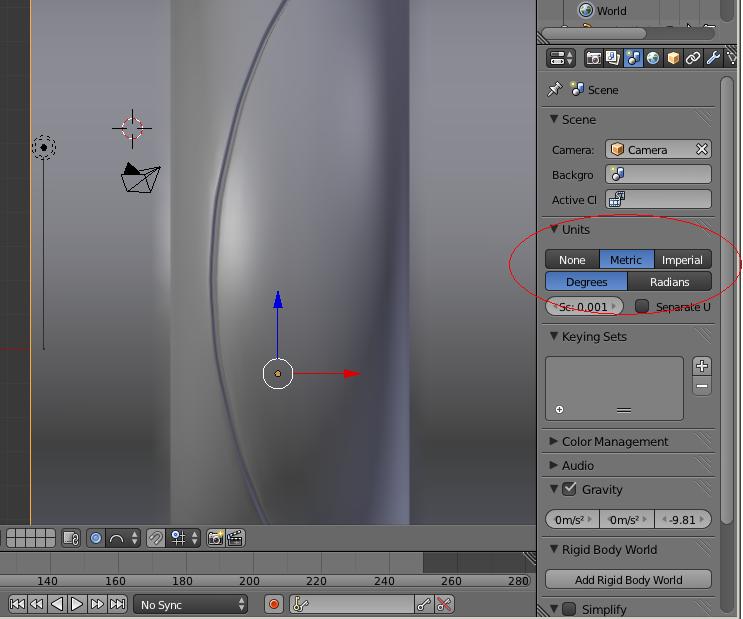743x619 pixels.
Task: Click the OpenGL render image icon
Action: pyautogui.click(x=215, y=538)
